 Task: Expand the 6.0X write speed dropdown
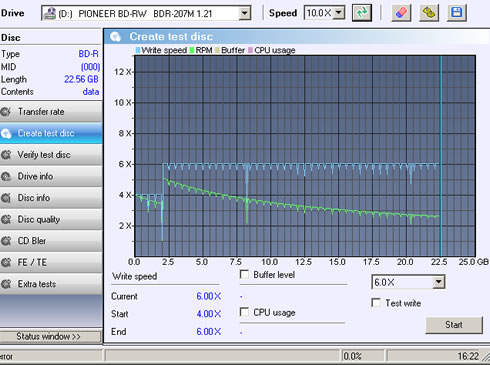[439, 282]
